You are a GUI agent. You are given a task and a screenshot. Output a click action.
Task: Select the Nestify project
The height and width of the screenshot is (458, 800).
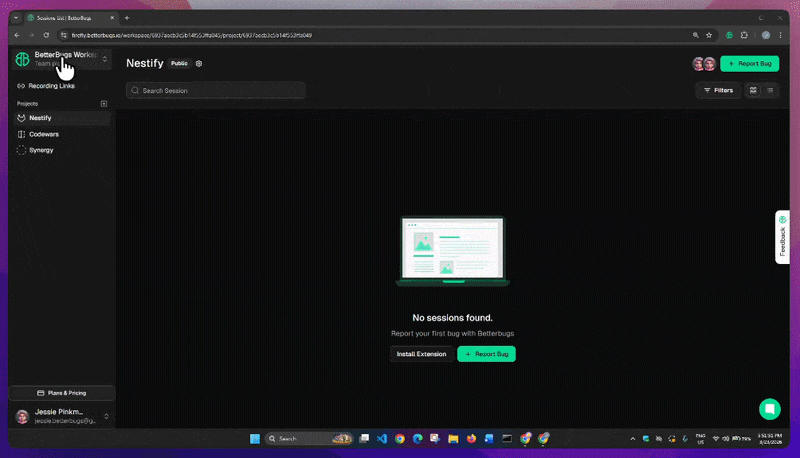pyautogui.click(x=62, y=118)
